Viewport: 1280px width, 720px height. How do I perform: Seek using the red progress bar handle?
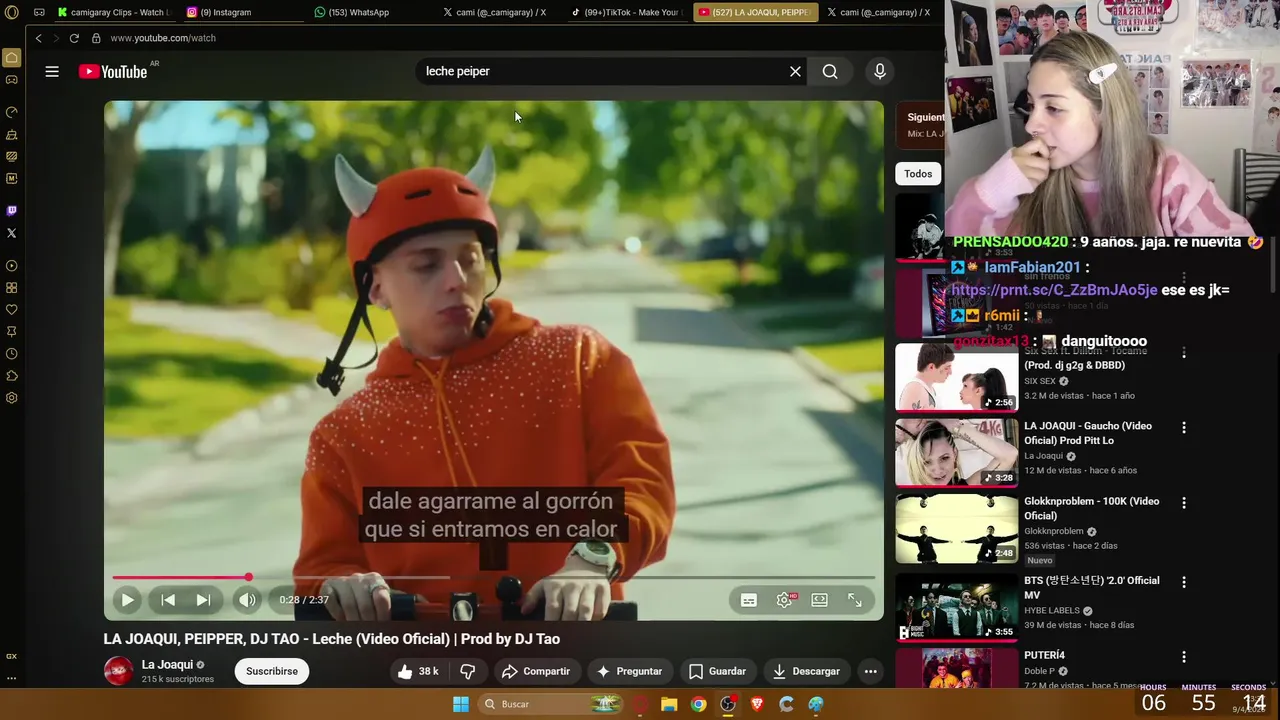(248, 577)
